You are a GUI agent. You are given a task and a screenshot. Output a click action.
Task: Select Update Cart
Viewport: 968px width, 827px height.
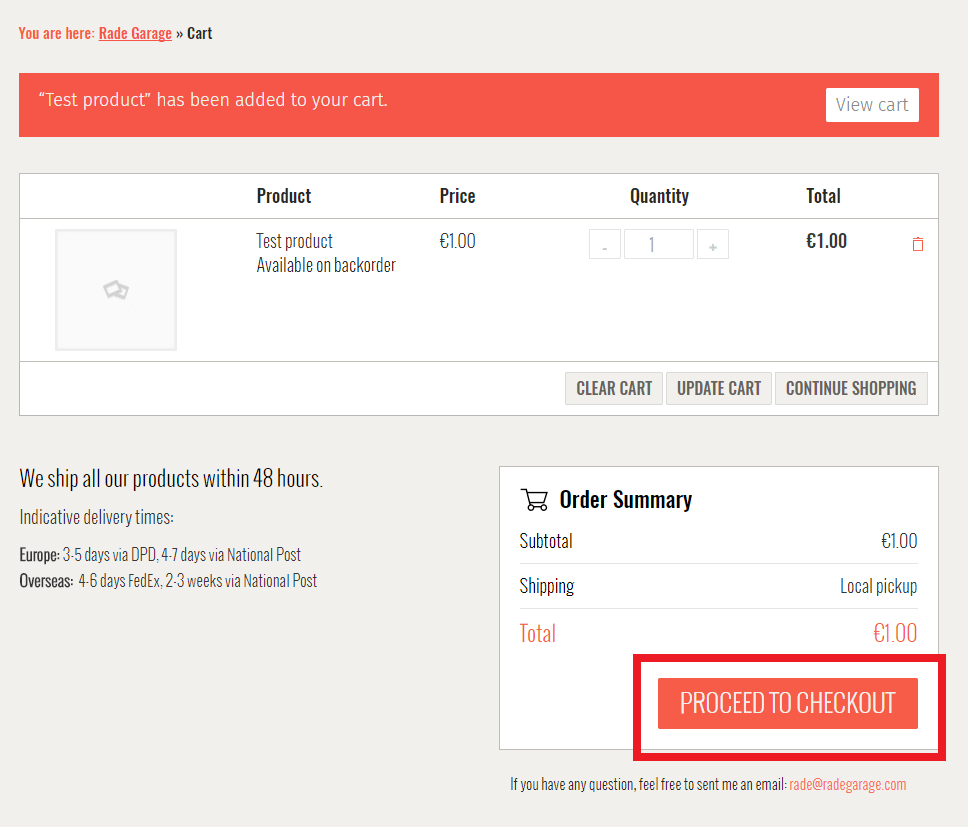[x=718, y=388]
